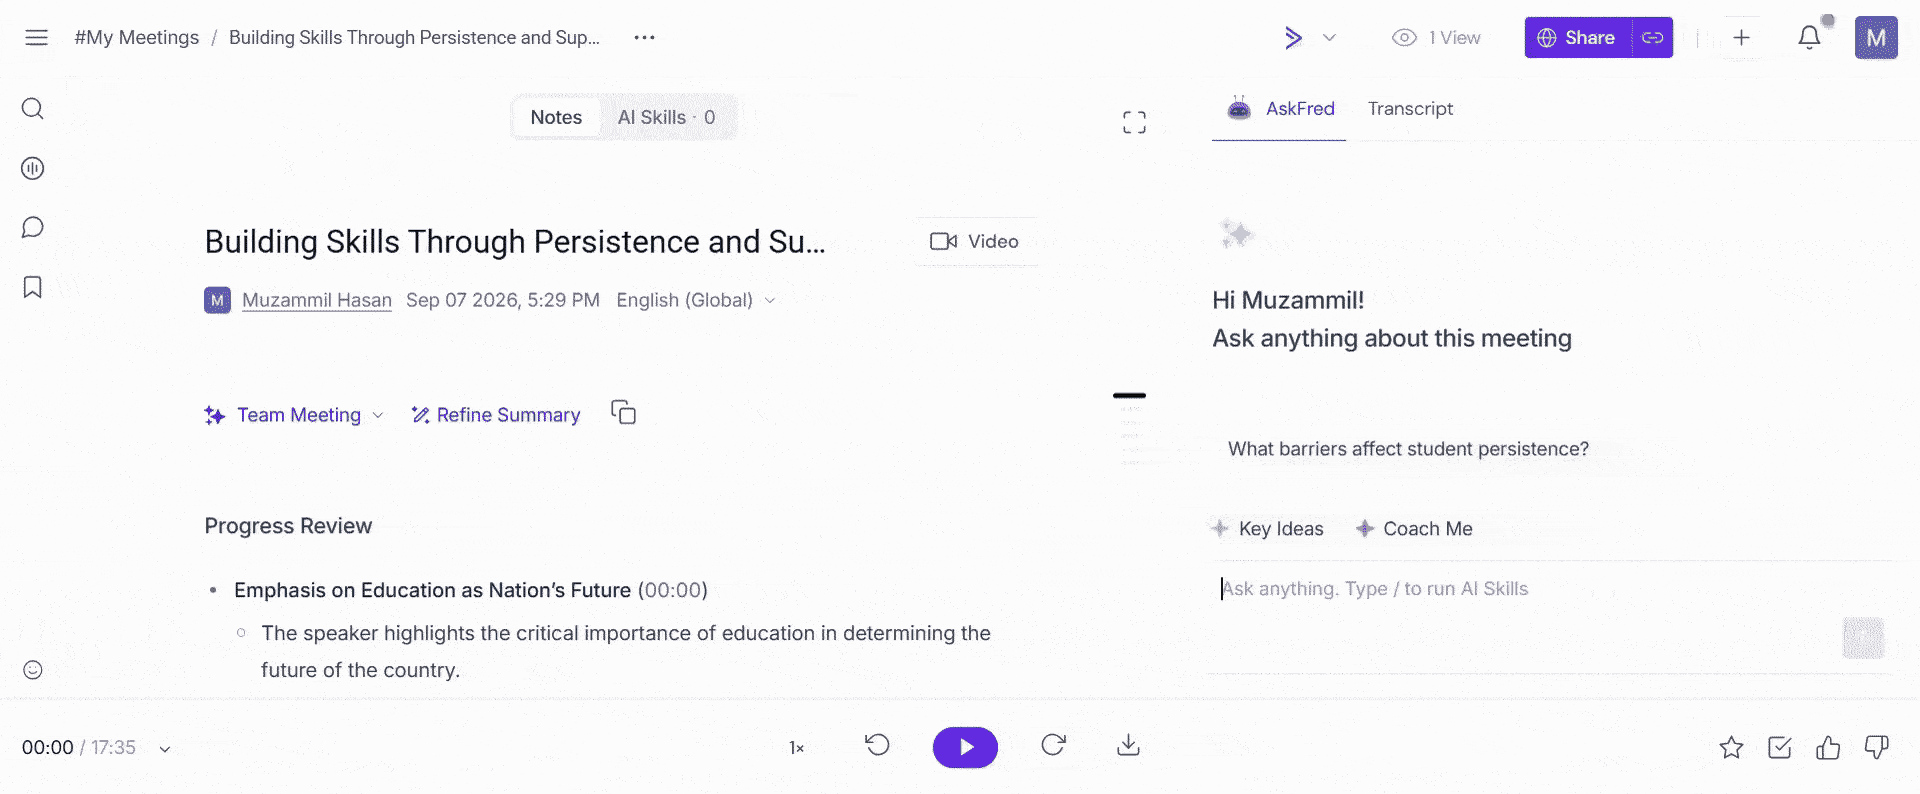The height and width of the screenshot is (794, 1920).
Task: Star this meeting as favorite
Action: click(1731, 748)
